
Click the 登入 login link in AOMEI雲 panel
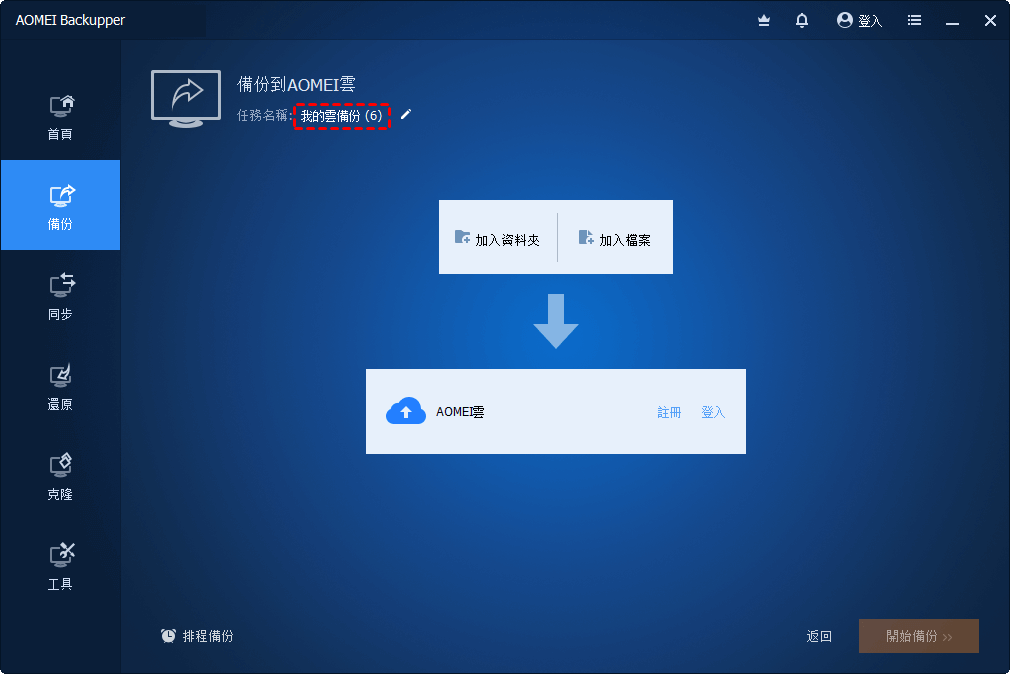(713, 412)
